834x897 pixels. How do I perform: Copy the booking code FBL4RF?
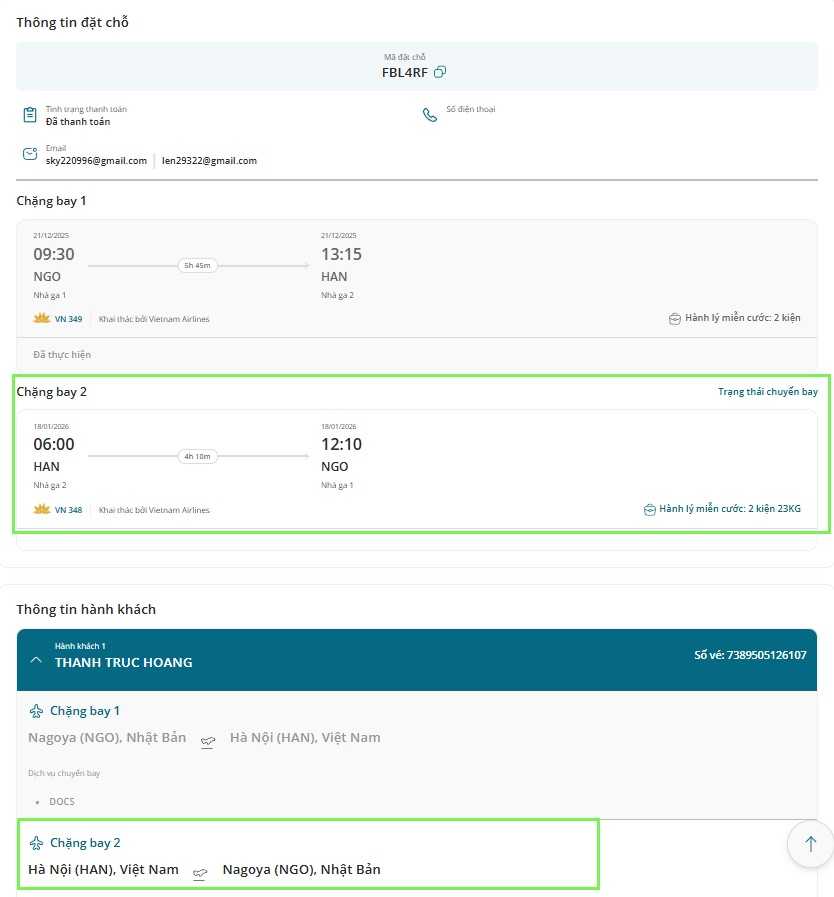tap(440, 72)
